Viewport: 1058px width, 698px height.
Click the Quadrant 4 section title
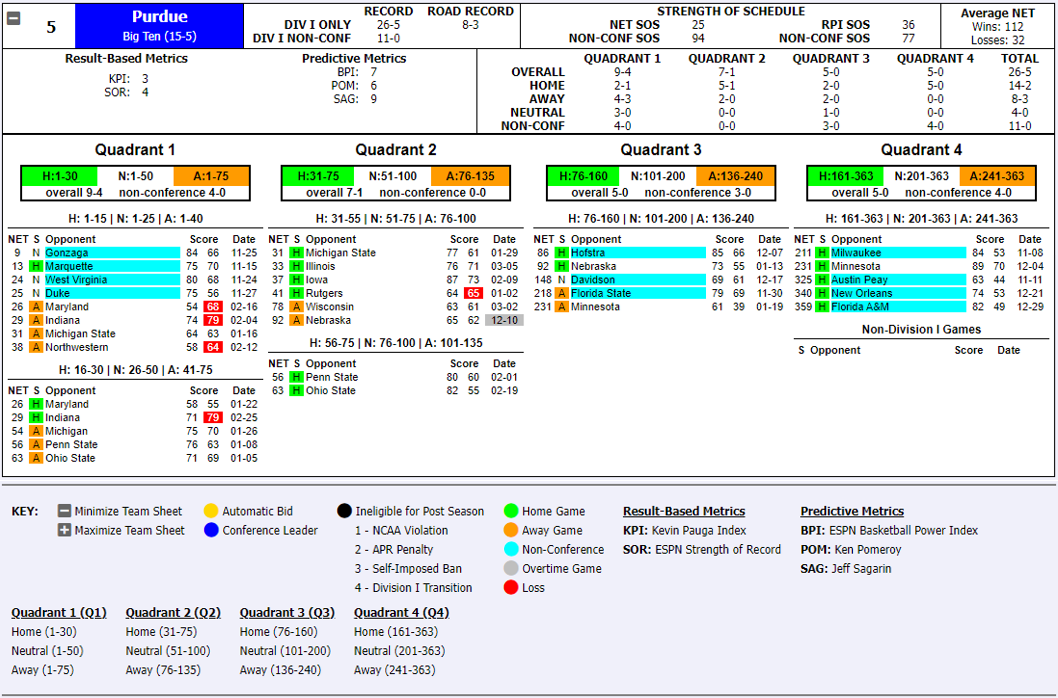pyautogui.click(x=921, y=150)
